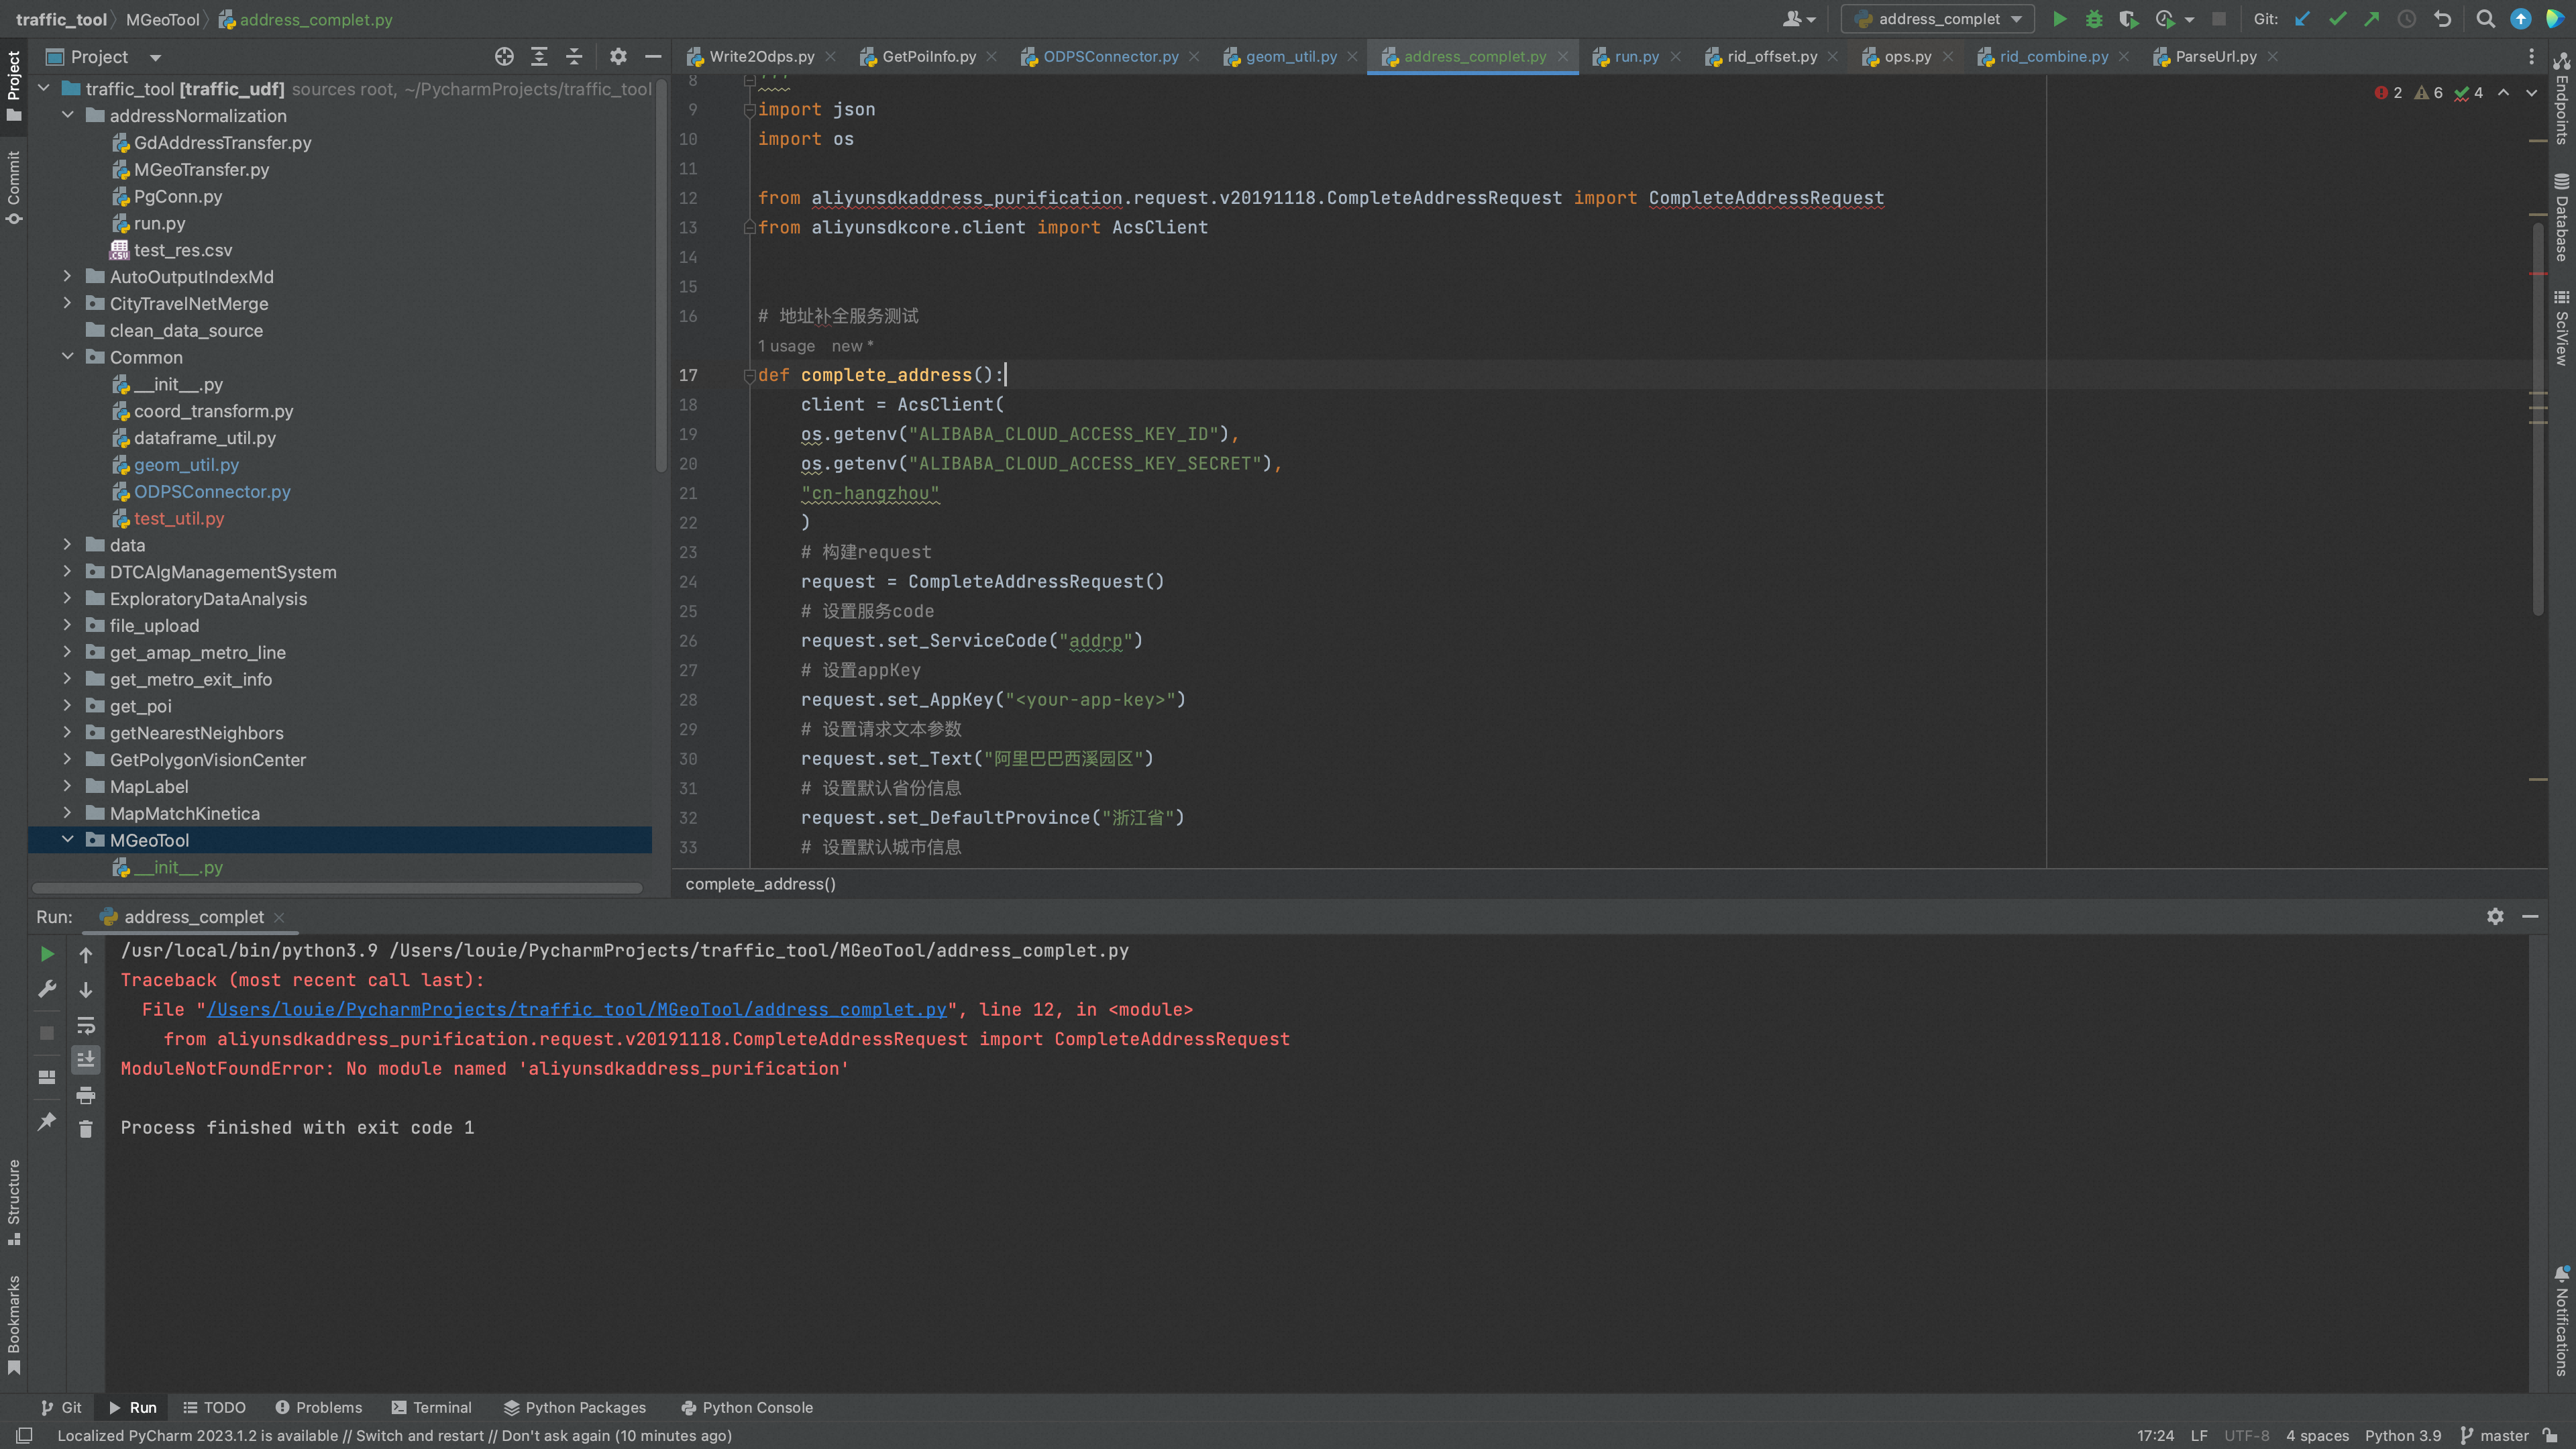Open the Git commit panel icon

click(x=16, y=182)
